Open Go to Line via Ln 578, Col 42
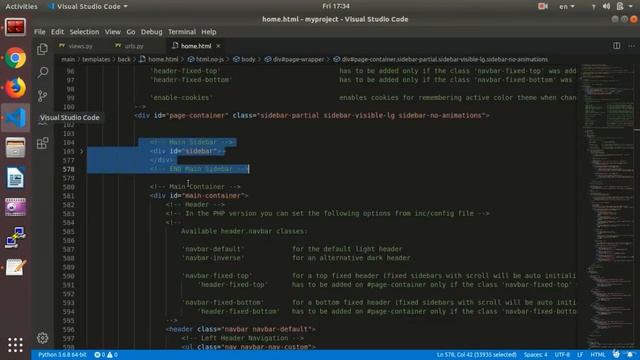 coord(476,355)
